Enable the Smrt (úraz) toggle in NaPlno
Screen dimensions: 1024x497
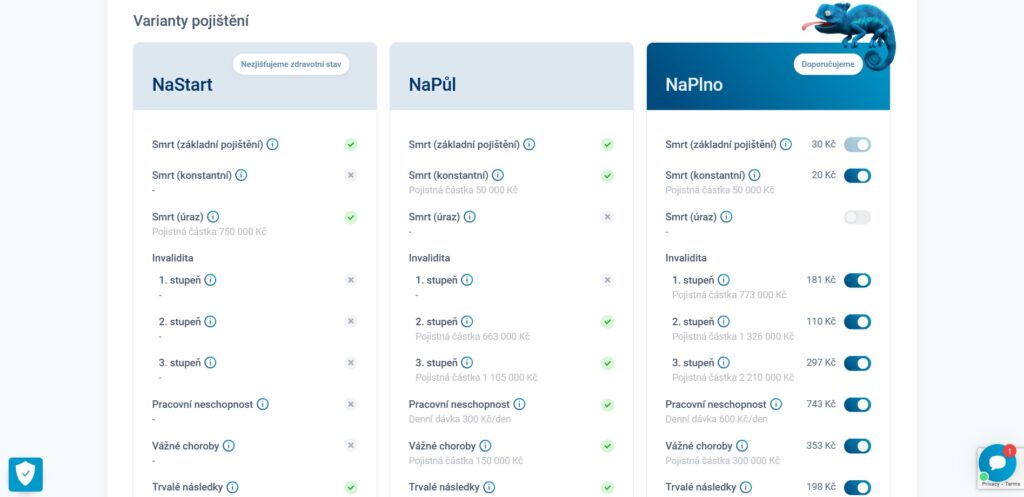pyautogui.click(x=857, y=217)
